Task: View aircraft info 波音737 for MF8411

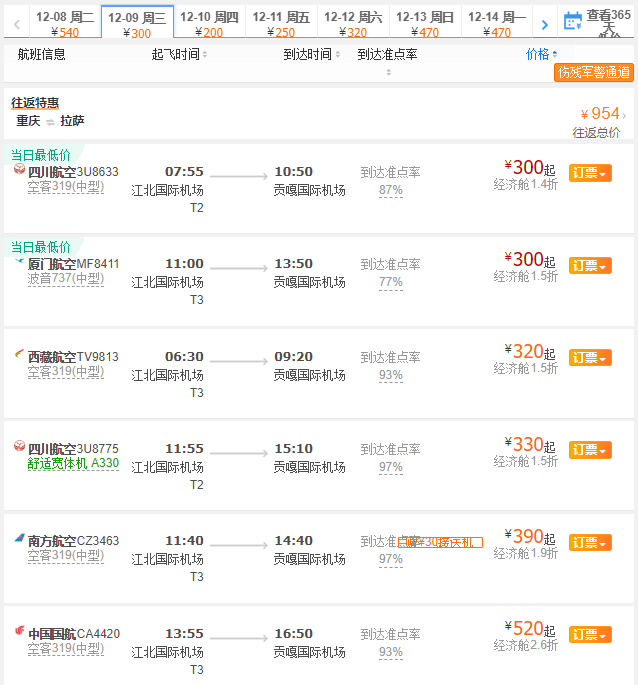Action: click(66, 279)
